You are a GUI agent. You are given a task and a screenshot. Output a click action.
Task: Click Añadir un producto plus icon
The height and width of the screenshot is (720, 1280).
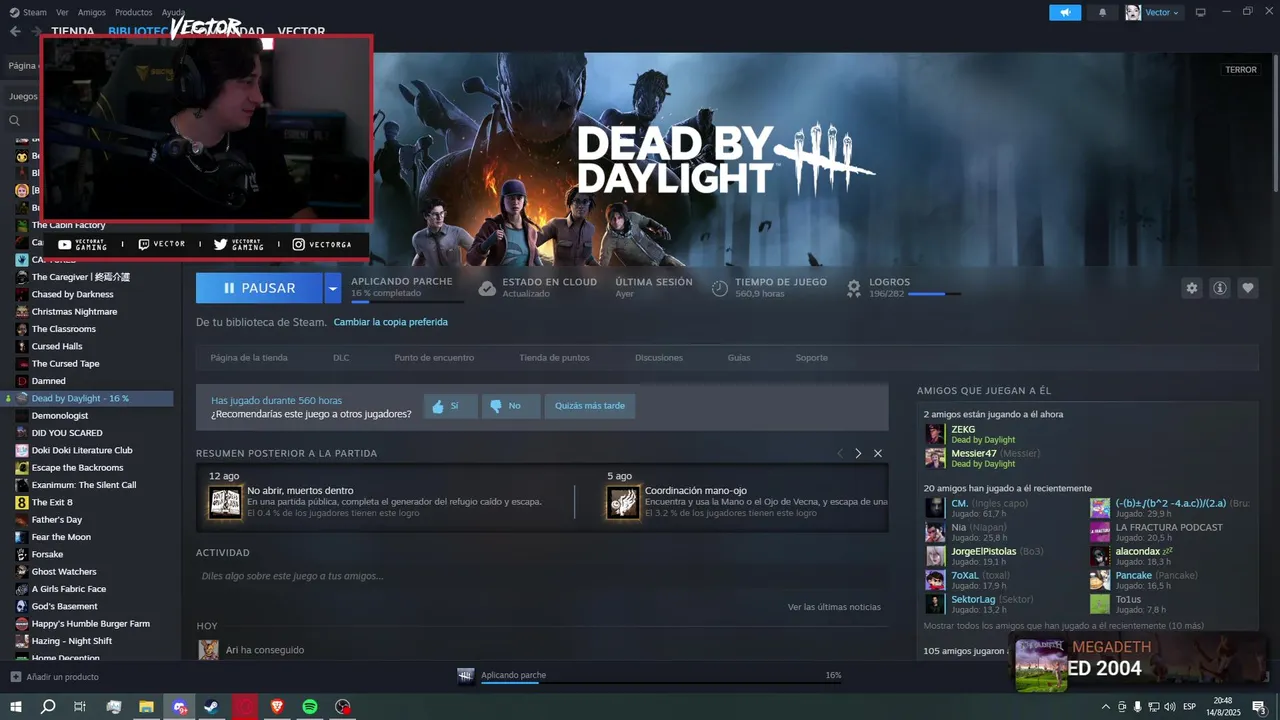click(15, 677)
